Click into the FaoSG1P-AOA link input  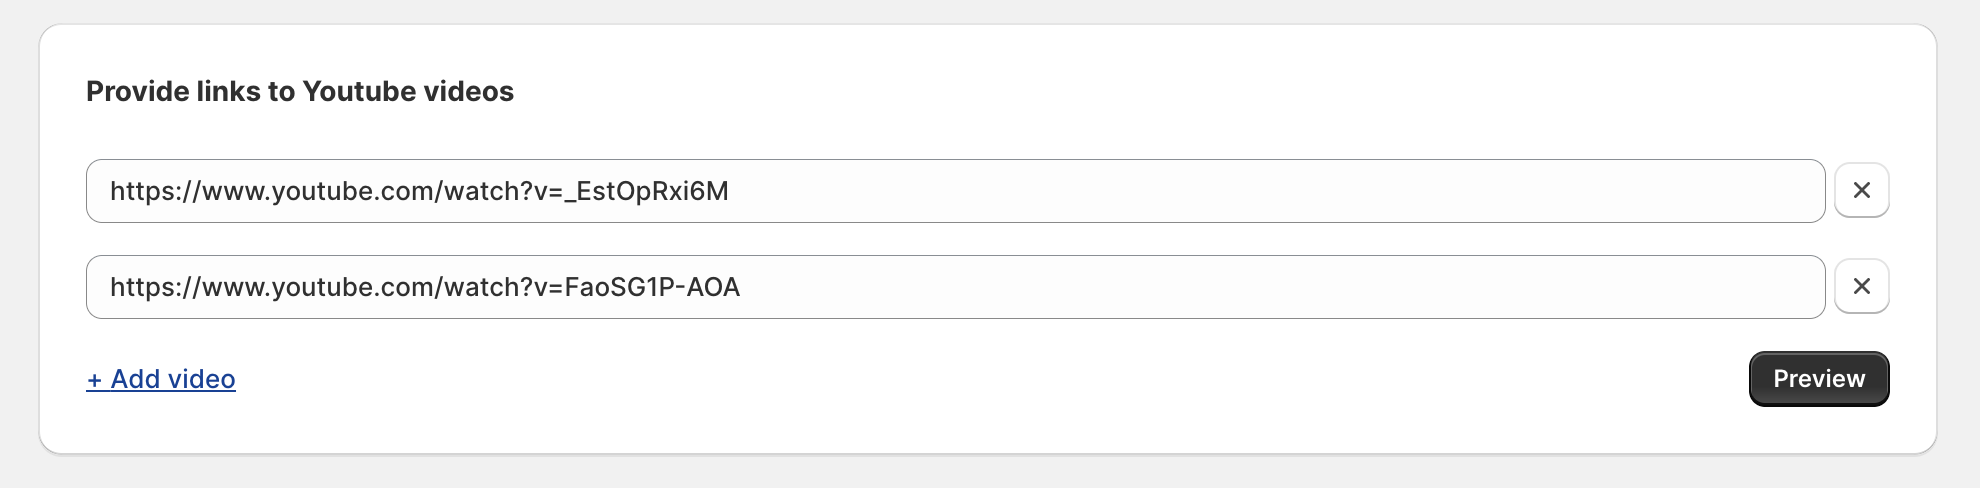(955, 287)
